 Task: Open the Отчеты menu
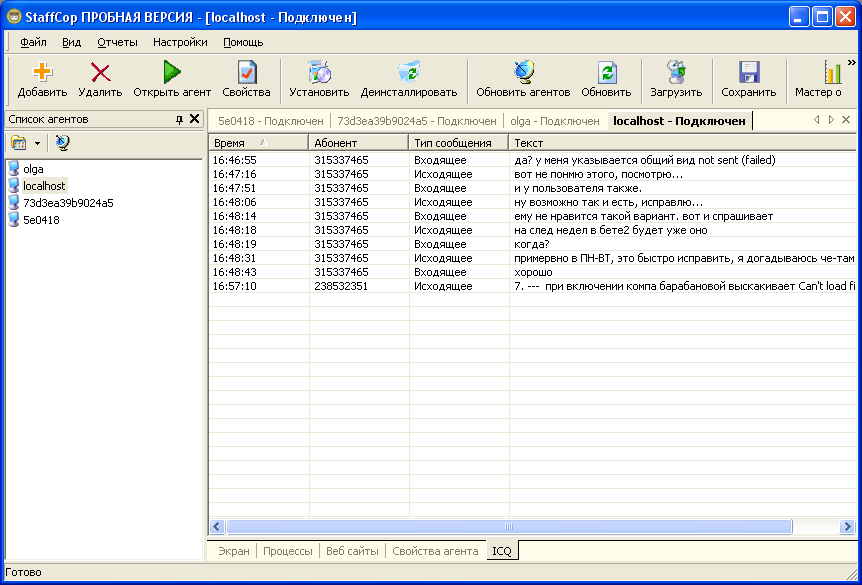(x=118, y=42)
